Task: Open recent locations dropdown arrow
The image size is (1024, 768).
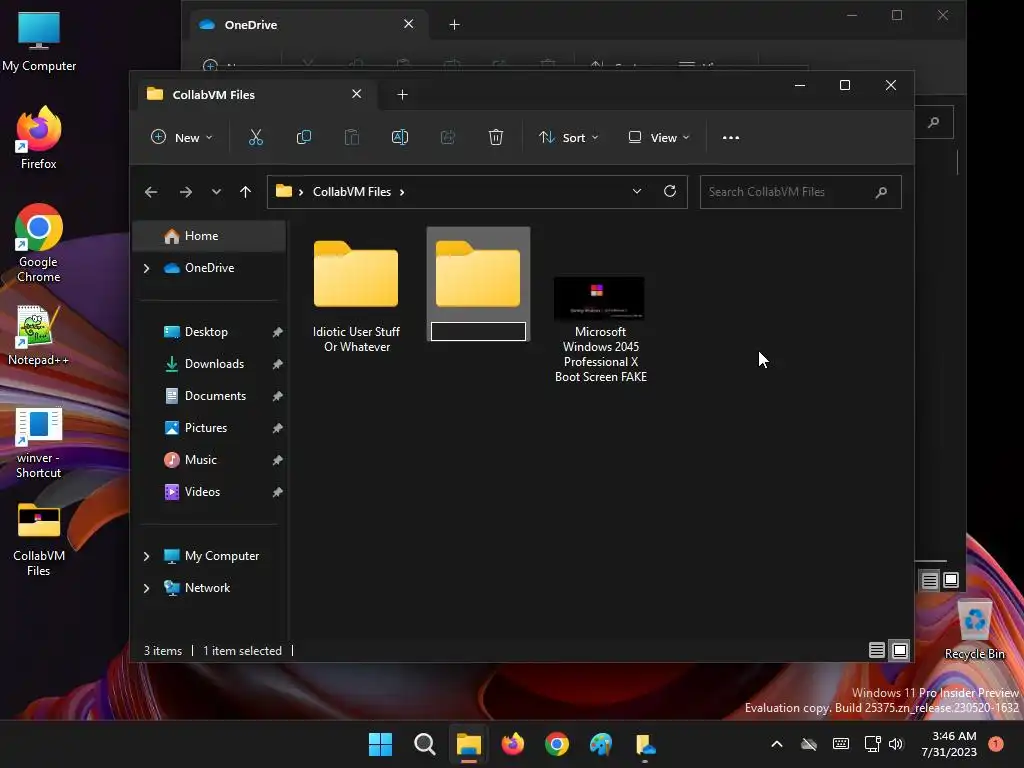Action: (x=216, y=192)
